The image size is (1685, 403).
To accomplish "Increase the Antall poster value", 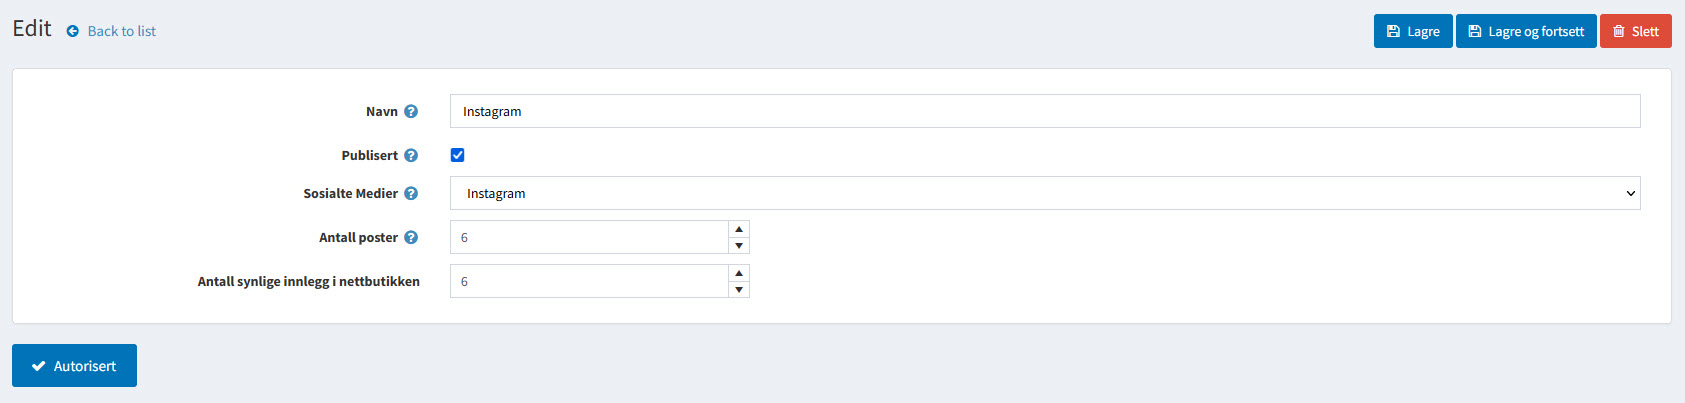I will click(x=739, y=230).
